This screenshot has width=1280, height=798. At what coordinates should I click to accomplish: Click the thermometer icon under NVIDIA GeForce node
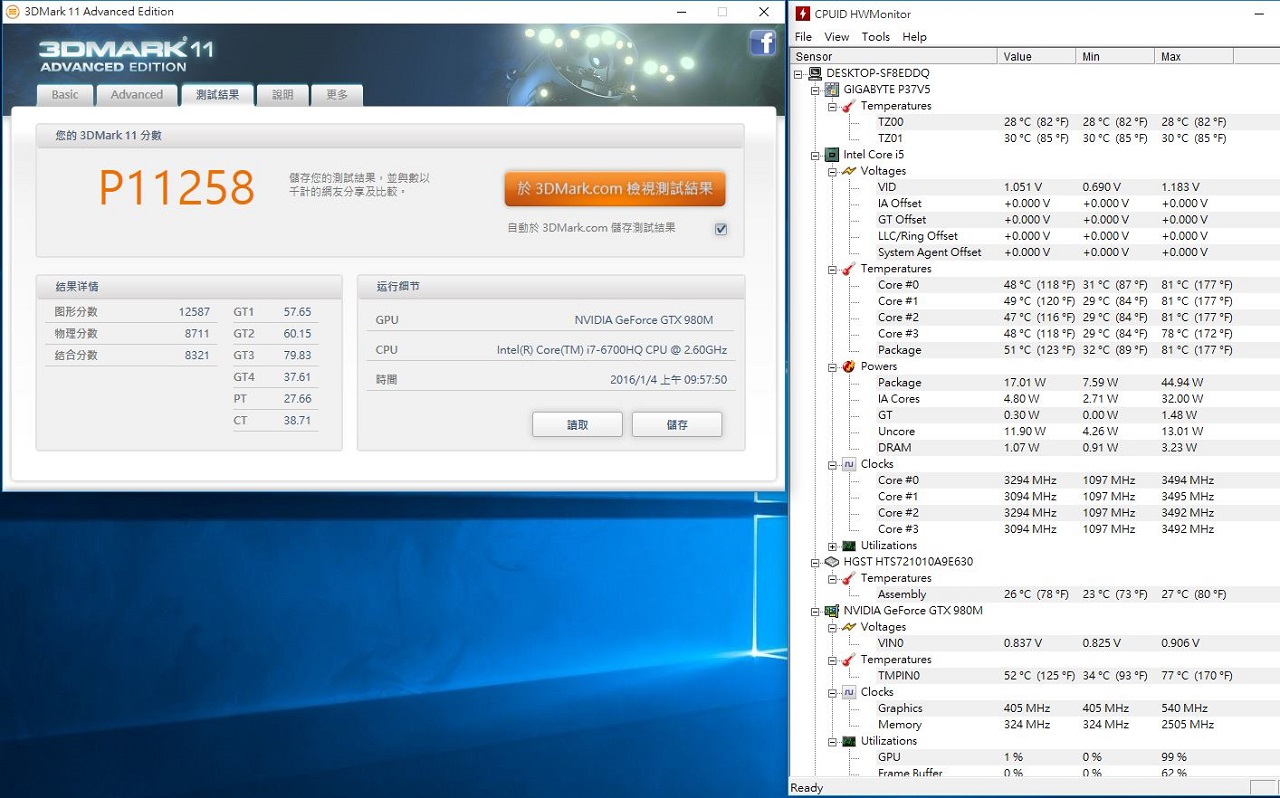tap(848, 660)
